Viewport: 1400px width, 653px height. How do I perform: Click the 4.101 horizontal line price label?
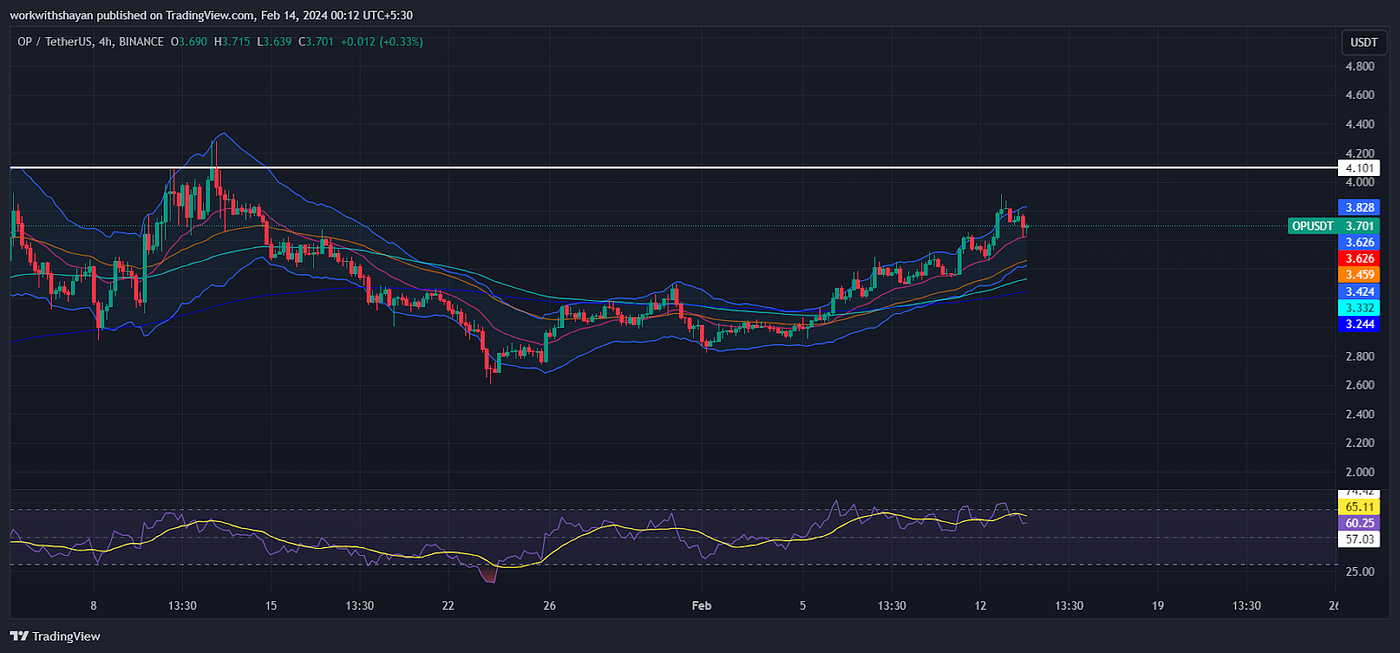1357,168
